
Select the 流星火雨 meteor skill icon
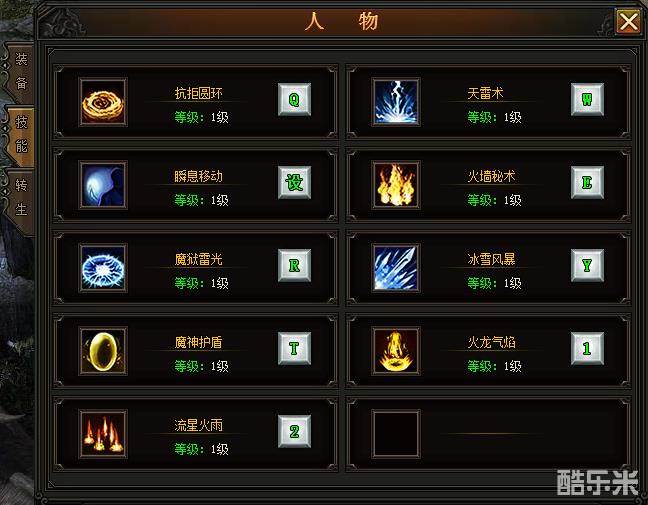tap(103, 434)
